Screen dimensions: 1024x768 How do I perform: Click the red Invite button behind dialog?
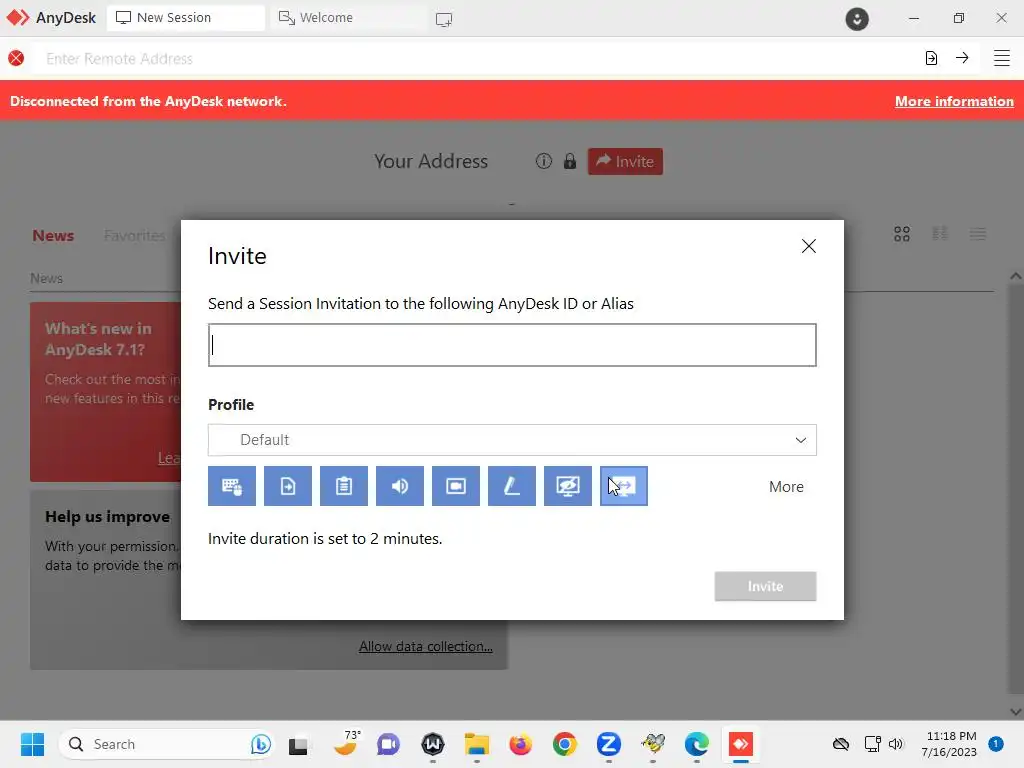click(625, 161)
